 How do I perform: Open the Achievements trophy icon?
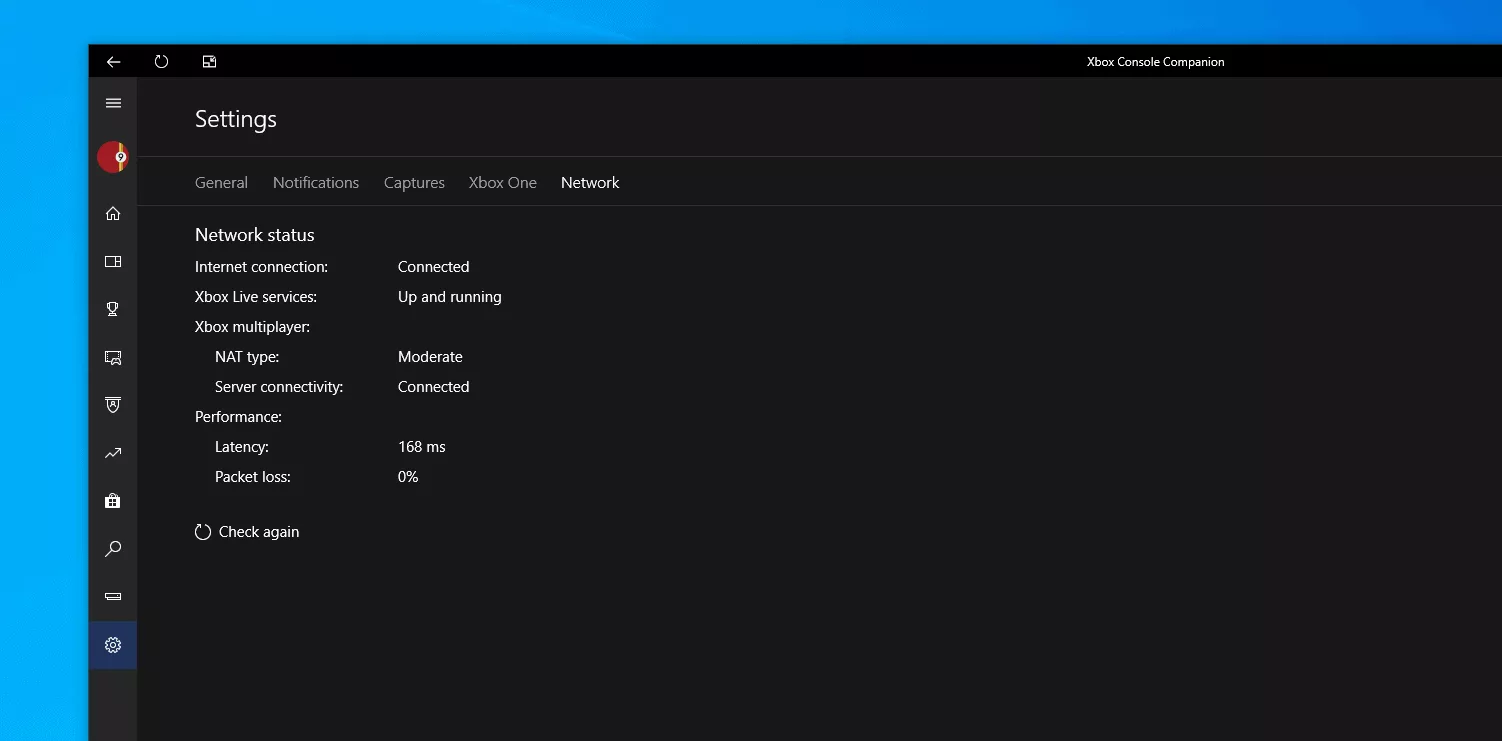[x=113, y=309]
